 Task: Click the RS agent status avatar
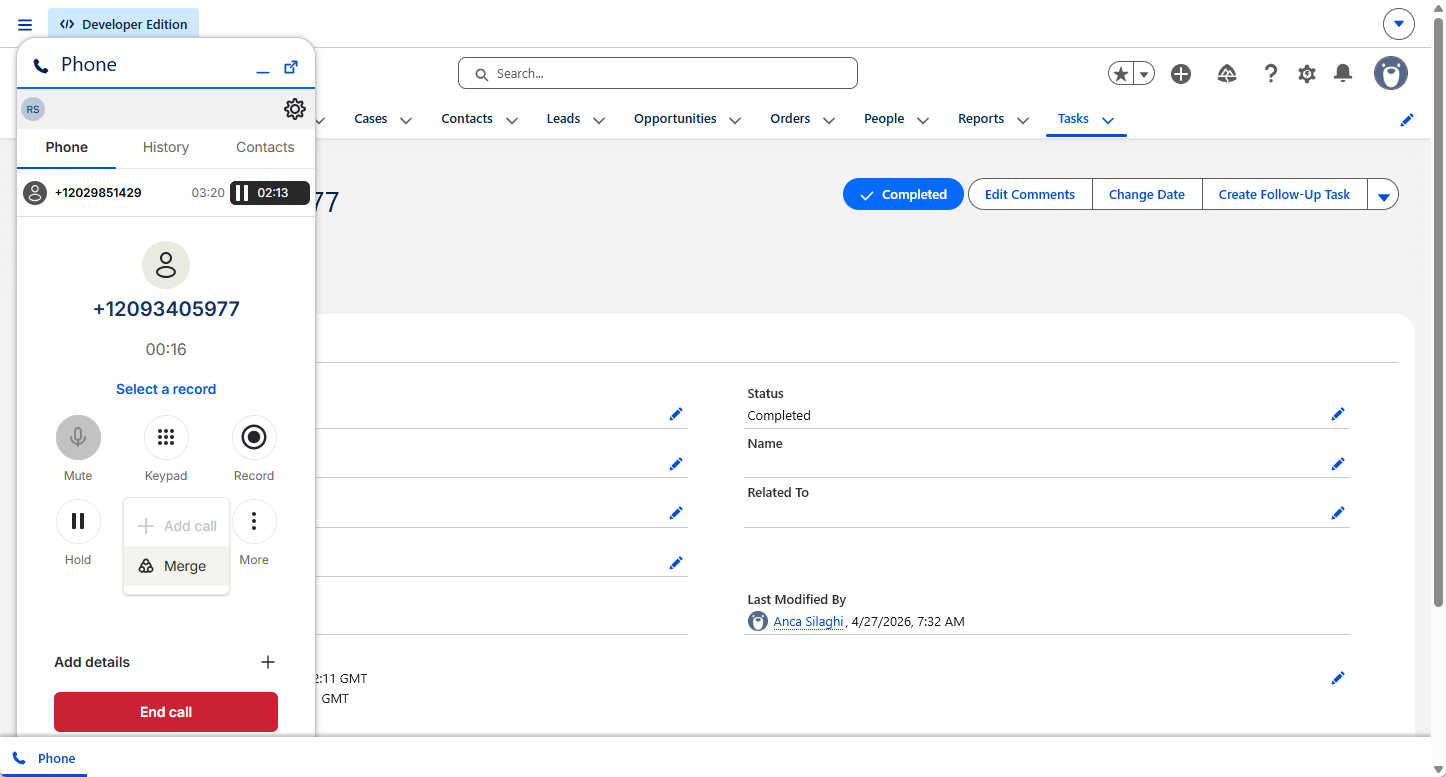(33, 109)
